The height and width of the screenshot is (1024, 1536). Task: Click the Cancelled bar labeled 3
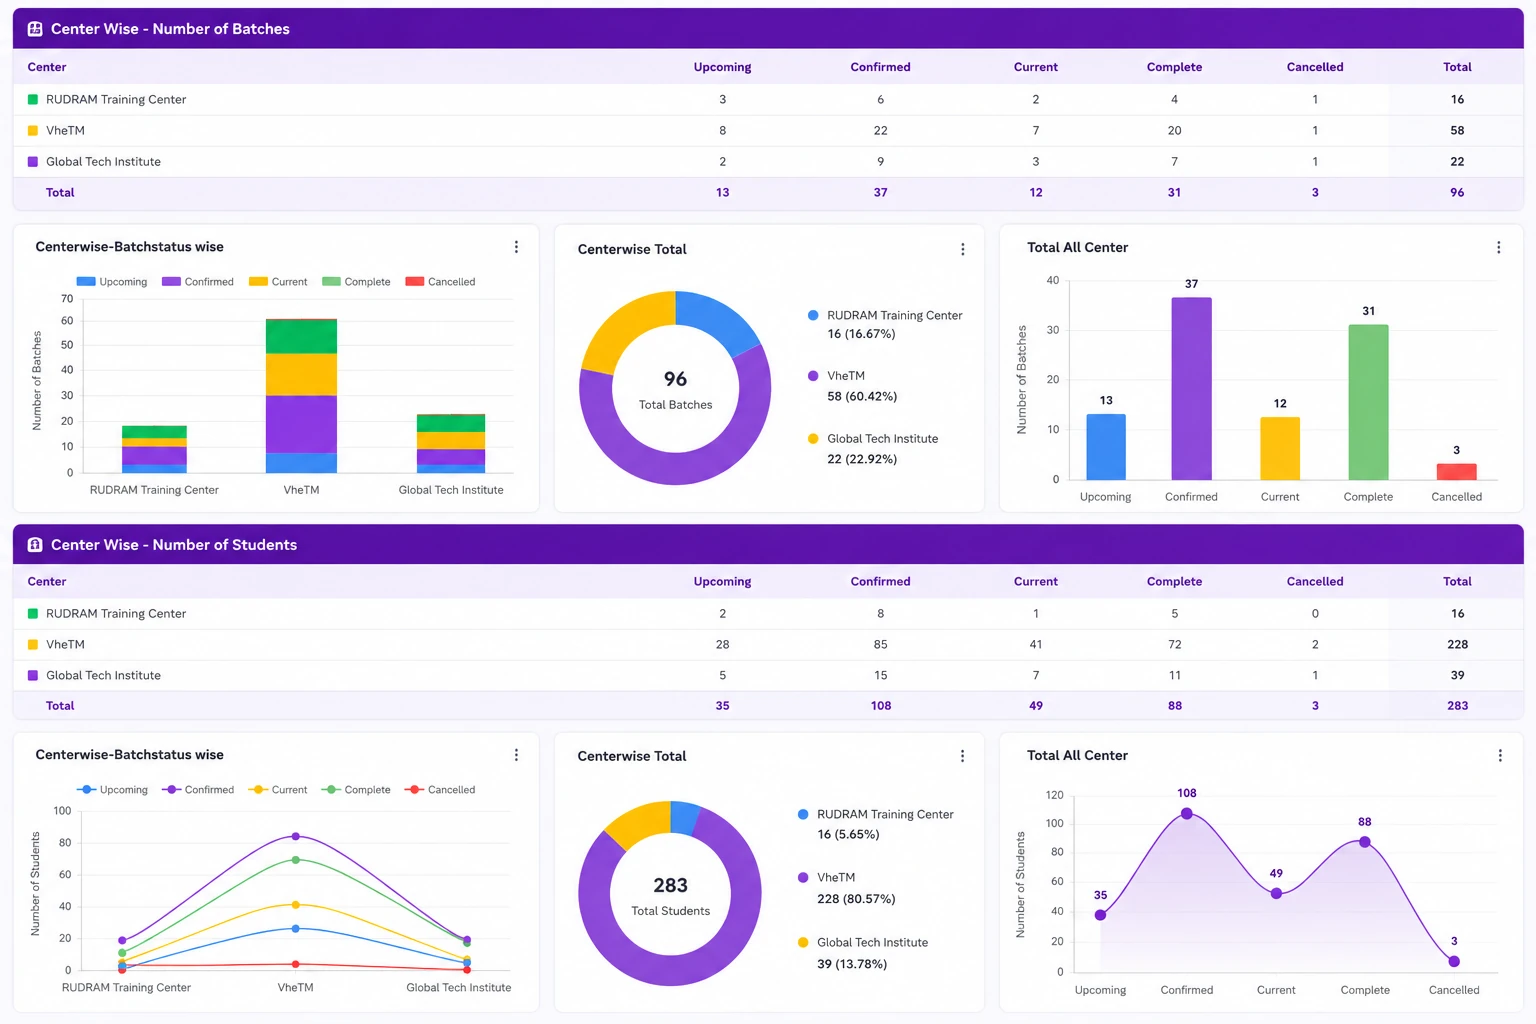(x=1456, y=472)
